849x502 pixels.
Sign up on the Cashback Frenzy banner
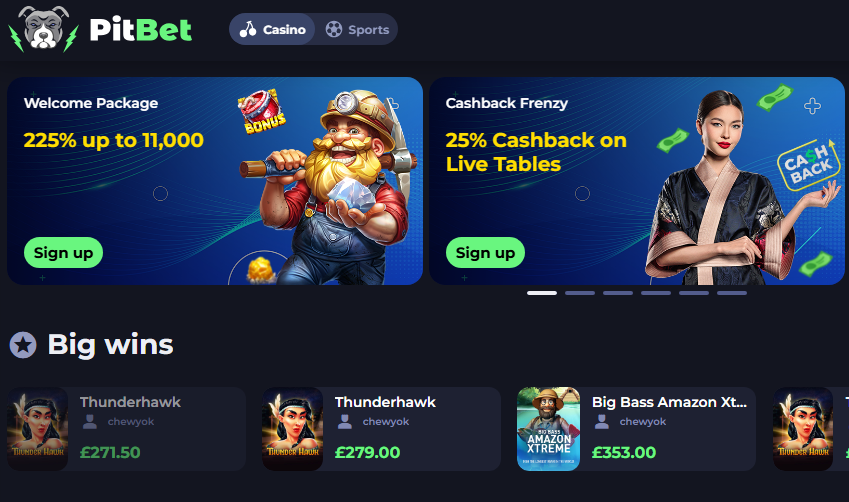click(485, 252)
